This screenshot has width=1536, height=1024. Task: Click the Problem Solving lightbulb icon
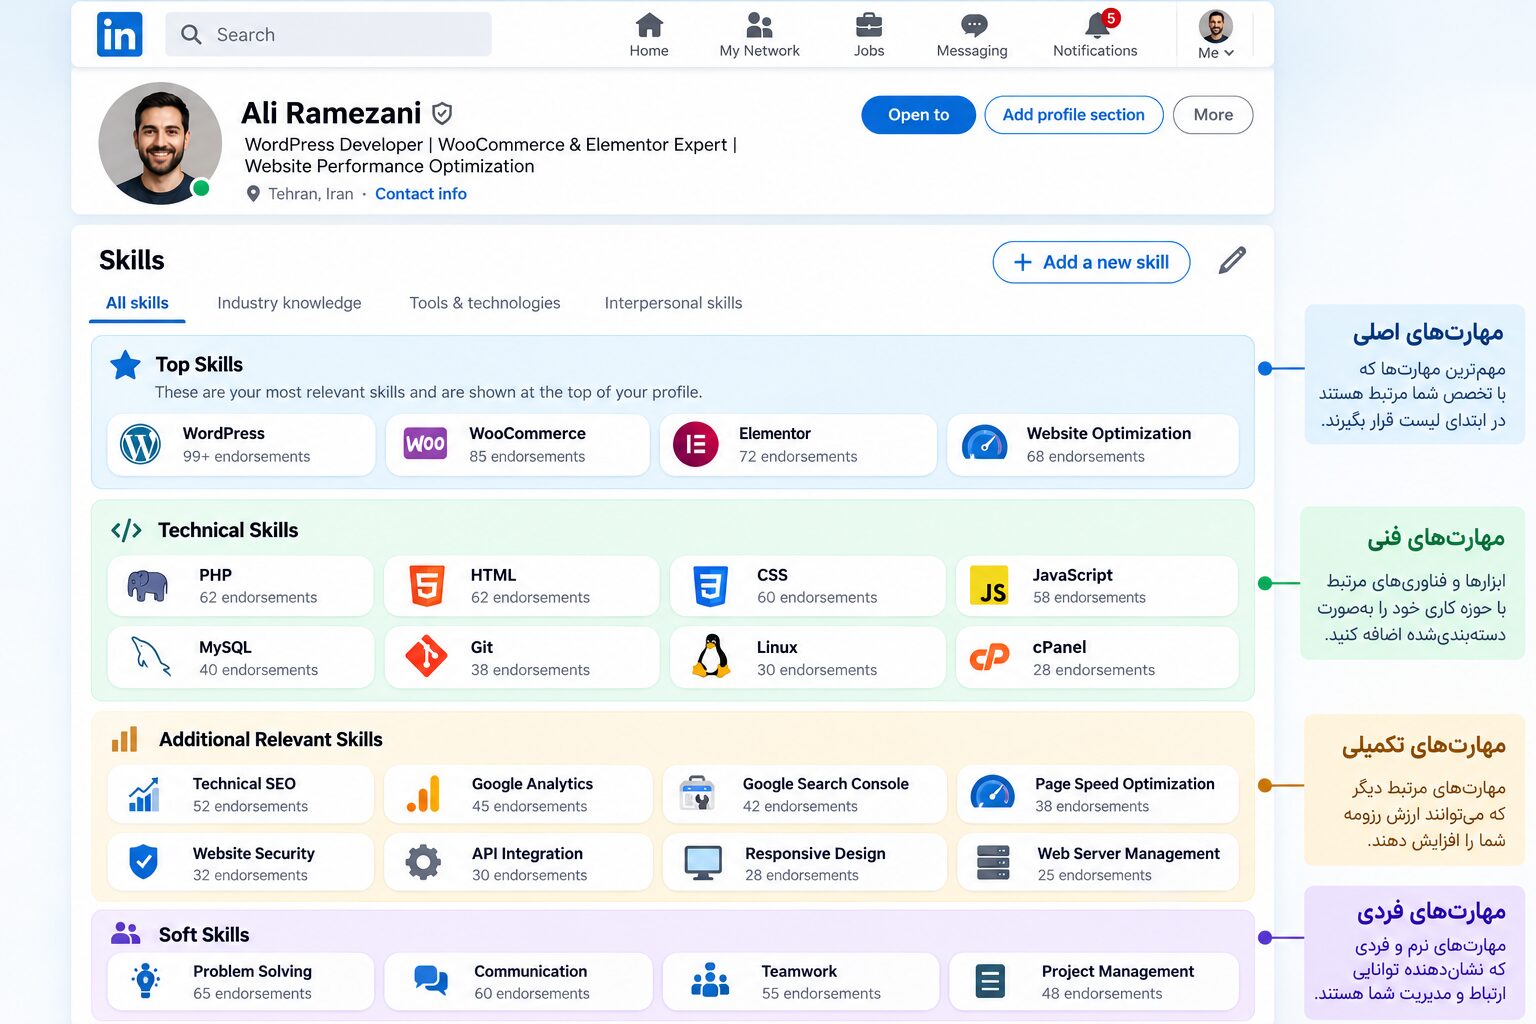pyautogui.click(x=146, y=981)
